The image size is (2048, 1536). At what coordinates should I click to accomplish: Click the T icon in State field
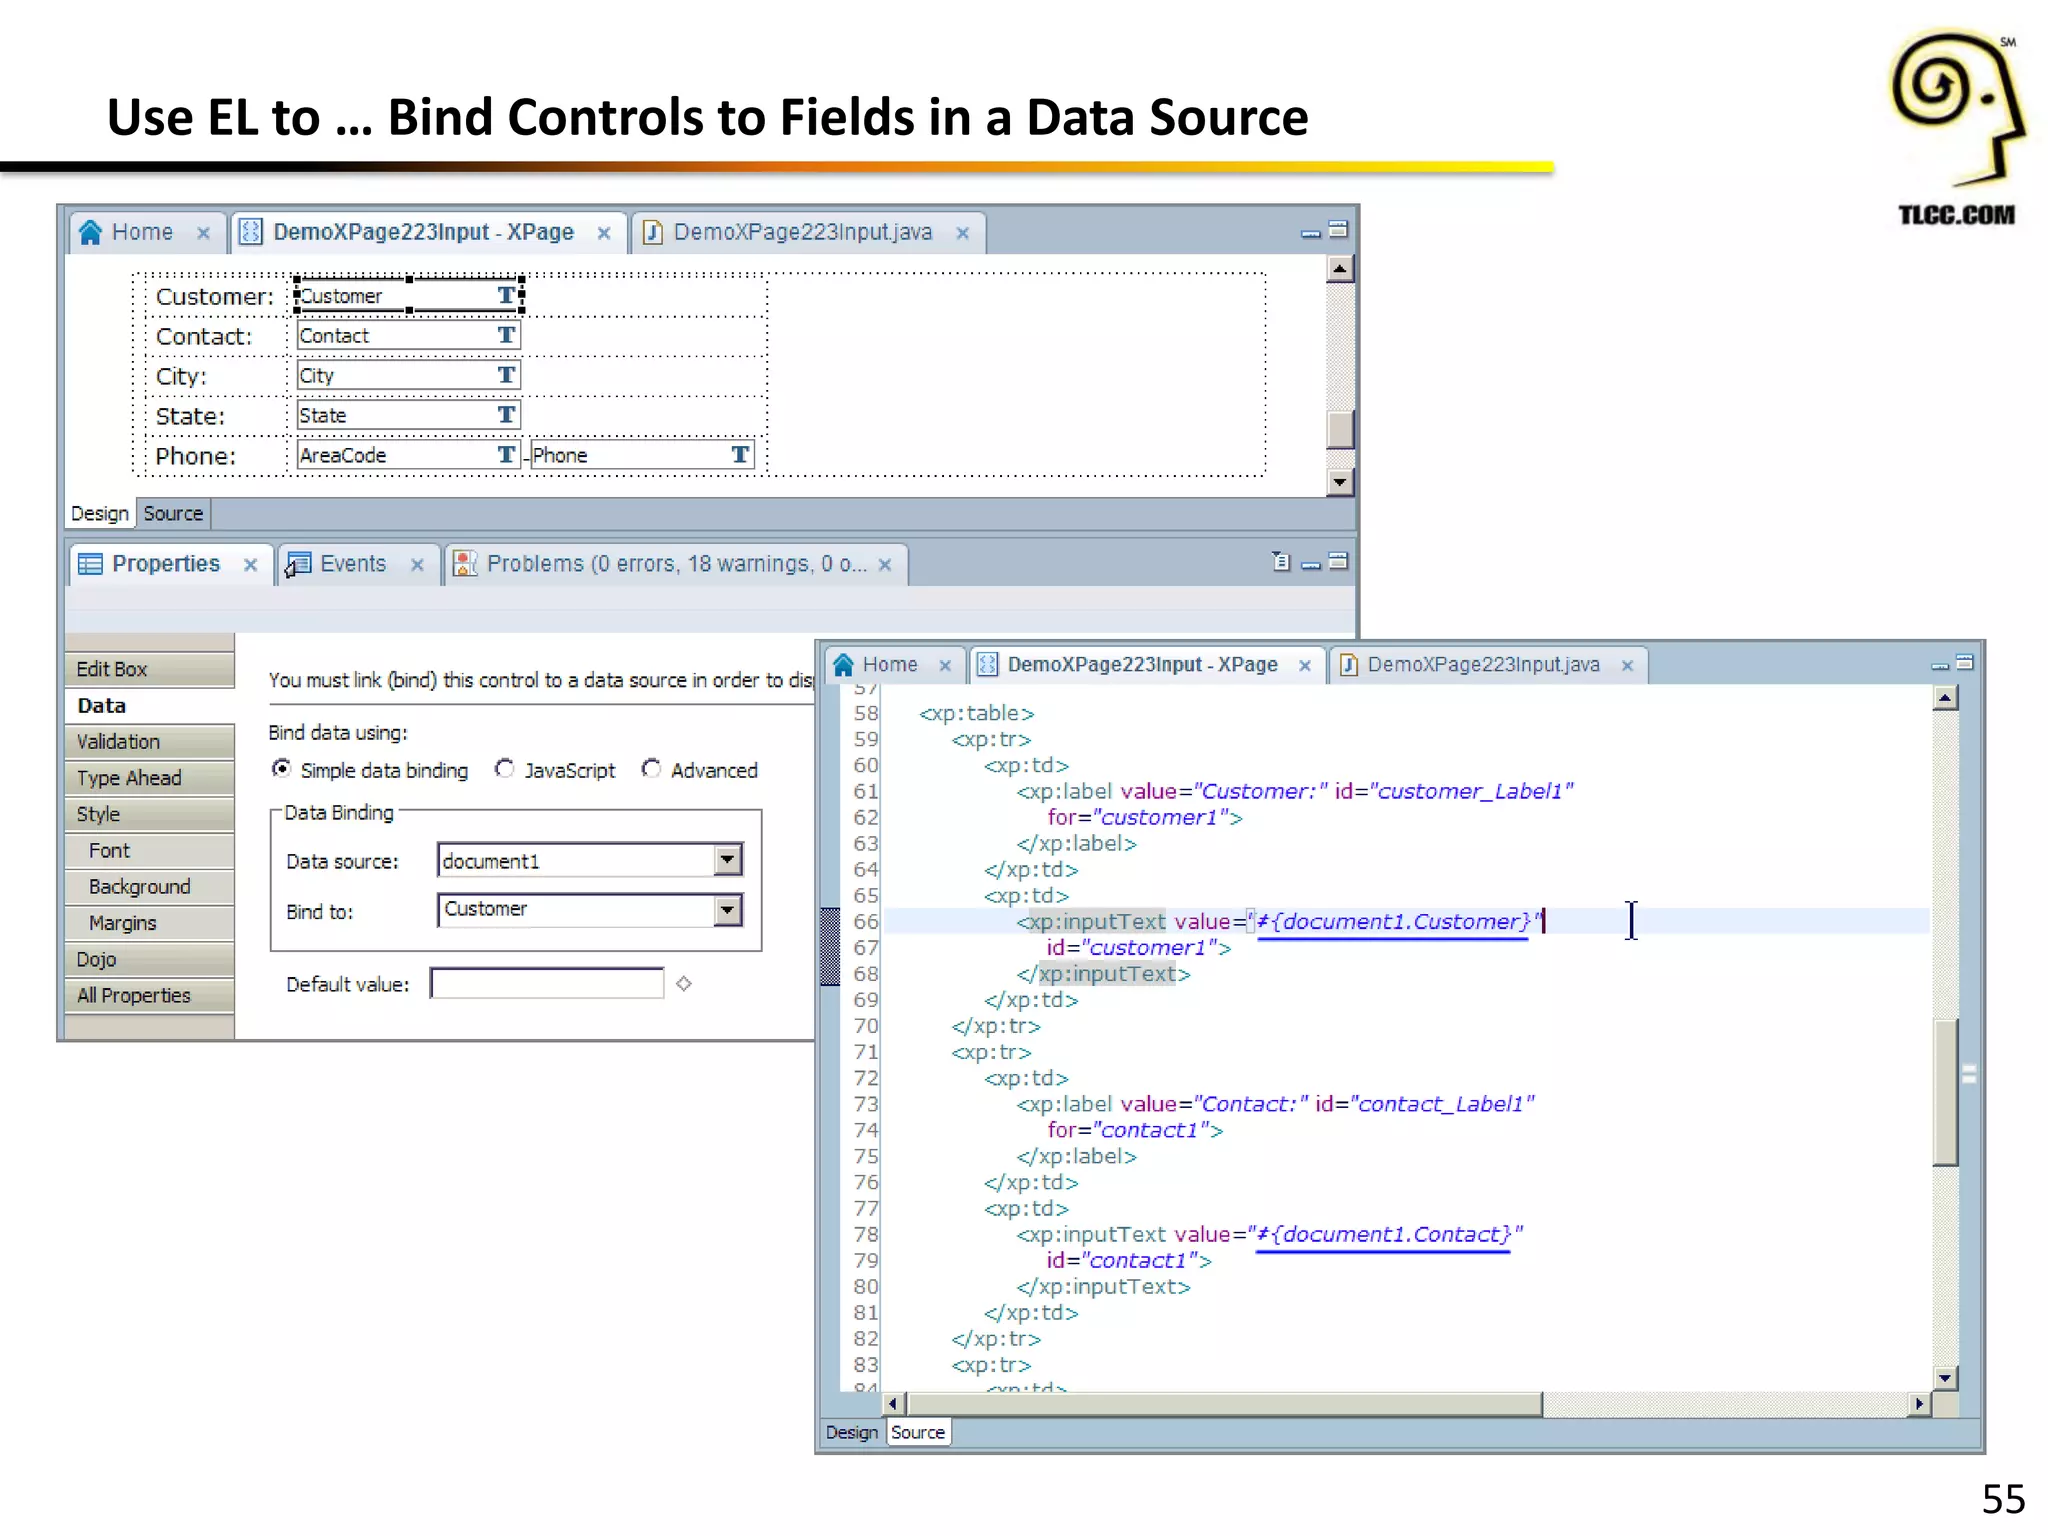click(x=507, y=415)
